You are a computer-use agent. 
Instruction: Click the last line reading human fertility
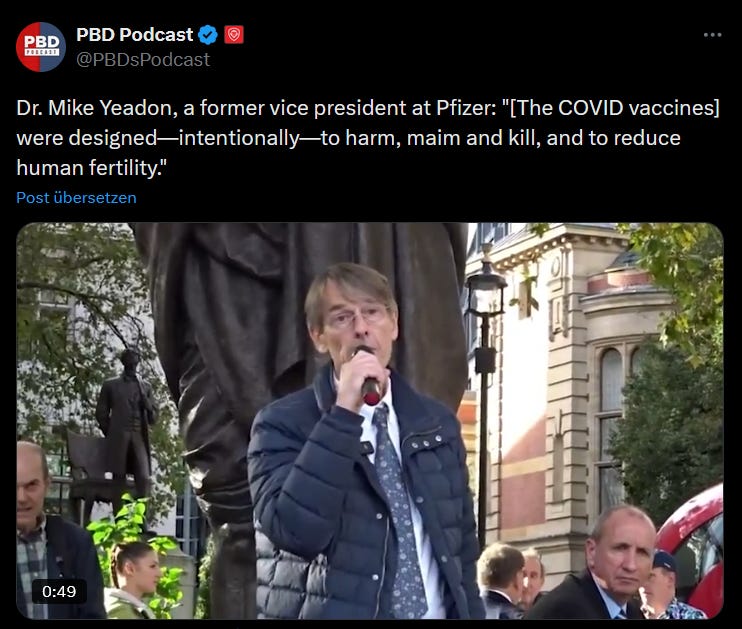[91, 168]
